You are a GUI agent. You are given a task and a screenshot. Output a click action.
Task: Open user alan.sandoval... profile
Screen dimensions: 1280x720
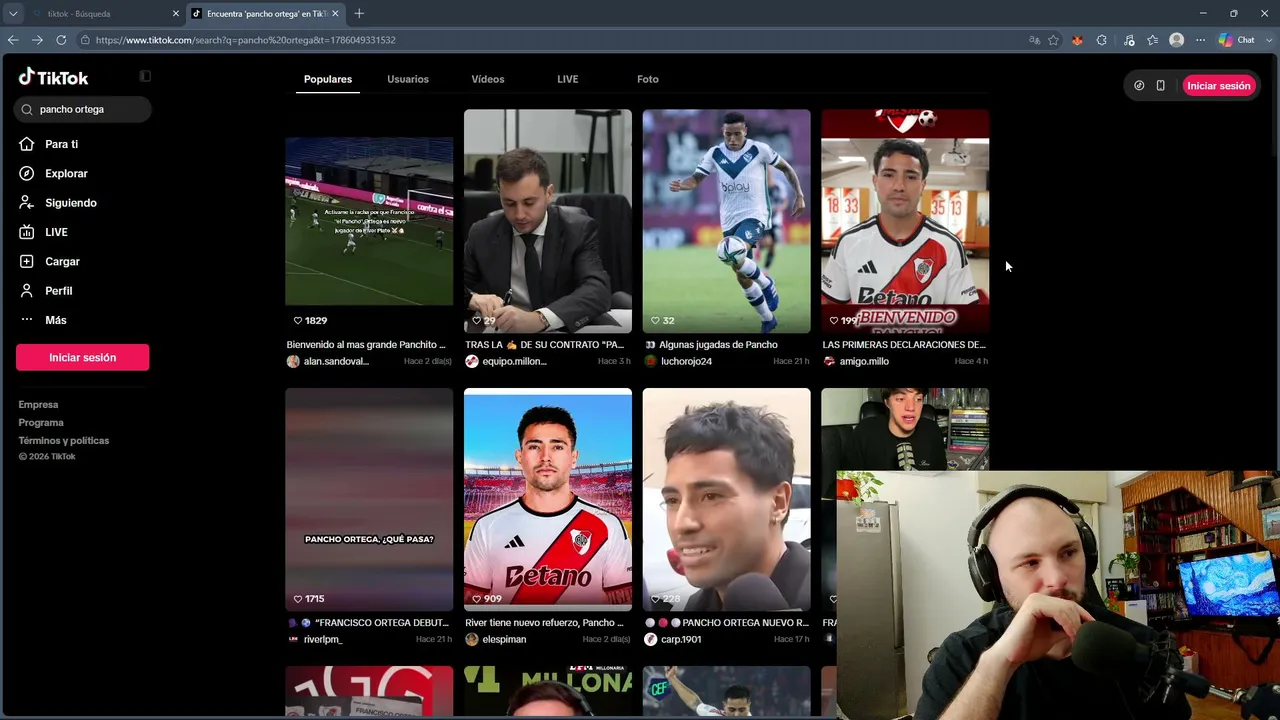(336, 361)
